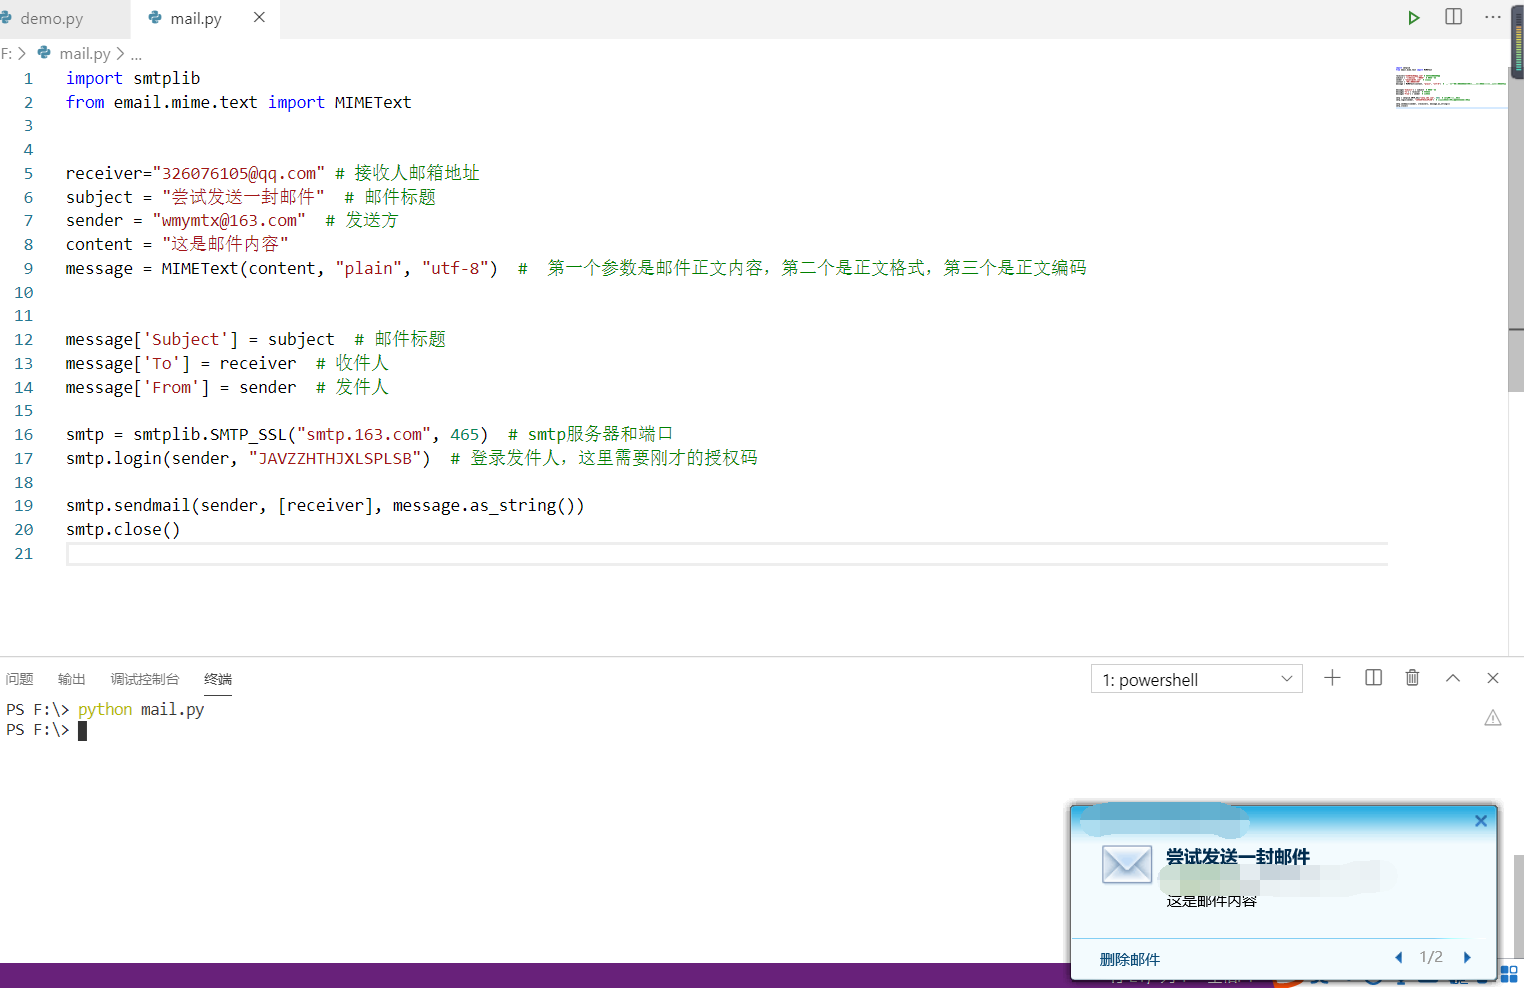Dismiss the mail notification popup
The width and height of the screenshot is (1524, 988).
click(x=1480, y=821)
